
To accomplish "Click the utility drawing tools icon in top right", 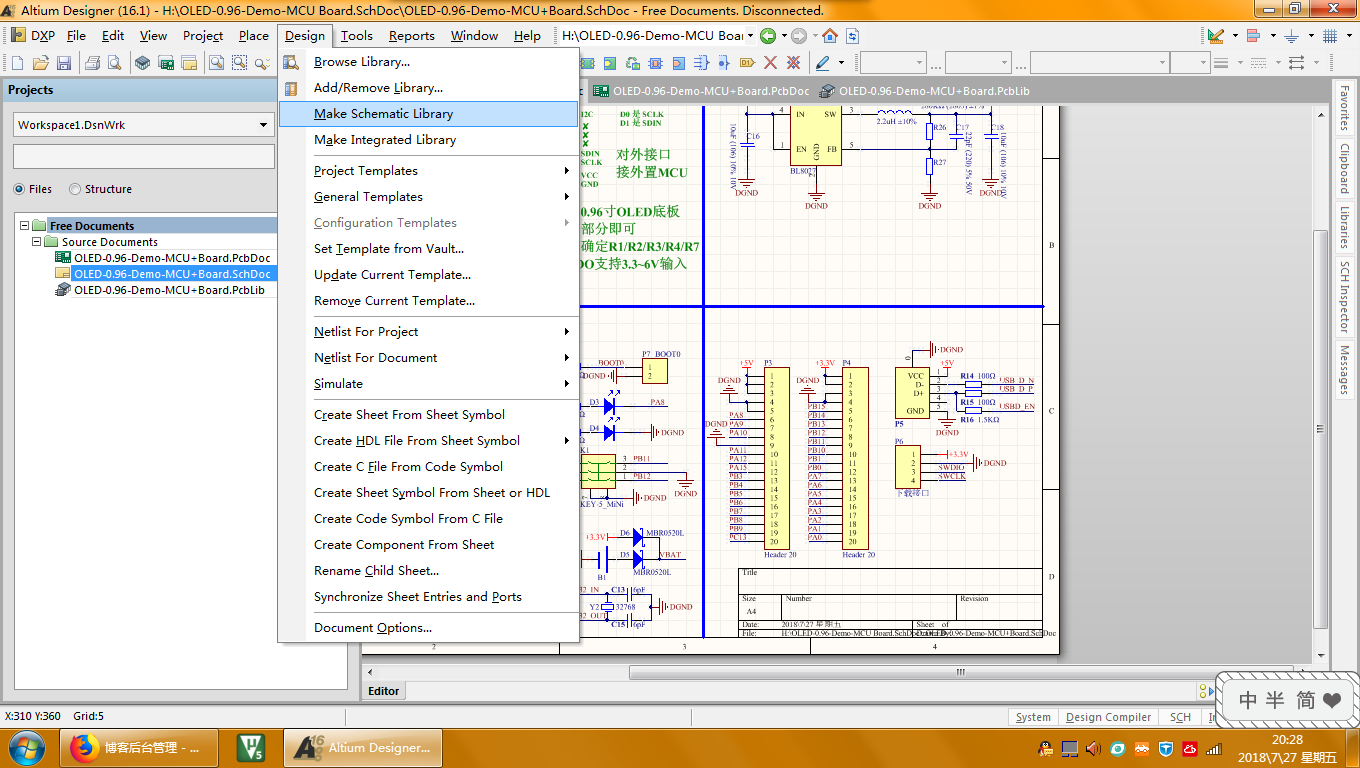I will [x=1216, y=36].
